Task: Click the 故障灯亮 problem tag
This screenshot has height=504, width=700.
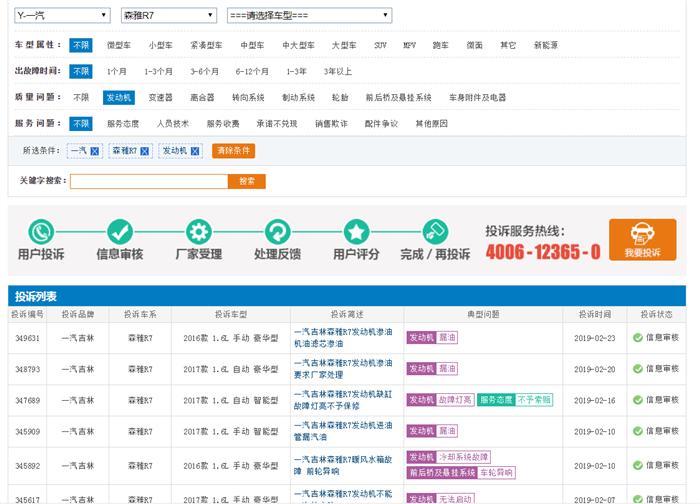Action: [455, 400]
